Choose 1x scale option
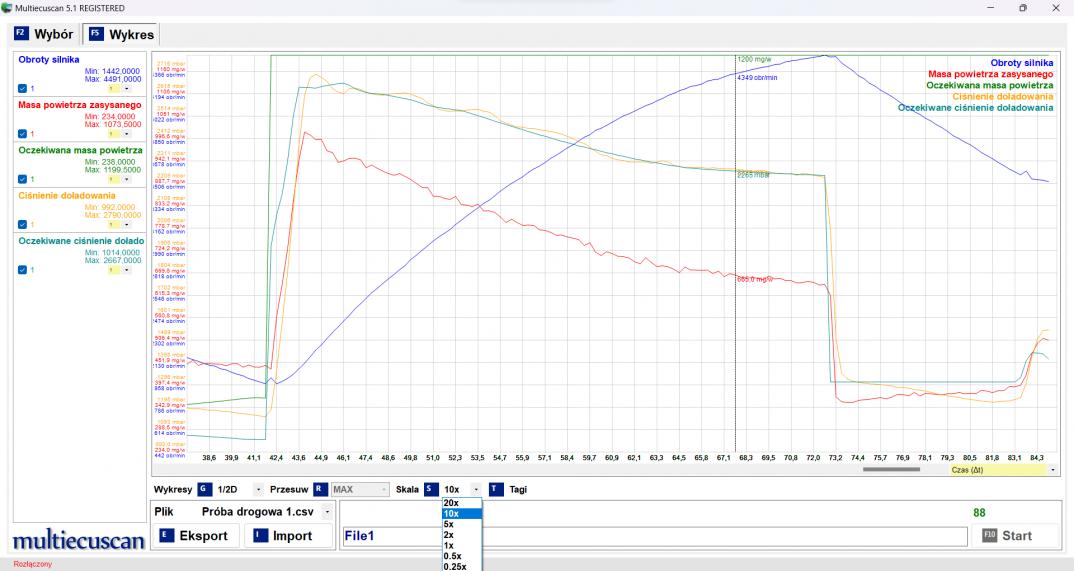The height and width of the screenshot is (571, 1074). coord(462,546)
